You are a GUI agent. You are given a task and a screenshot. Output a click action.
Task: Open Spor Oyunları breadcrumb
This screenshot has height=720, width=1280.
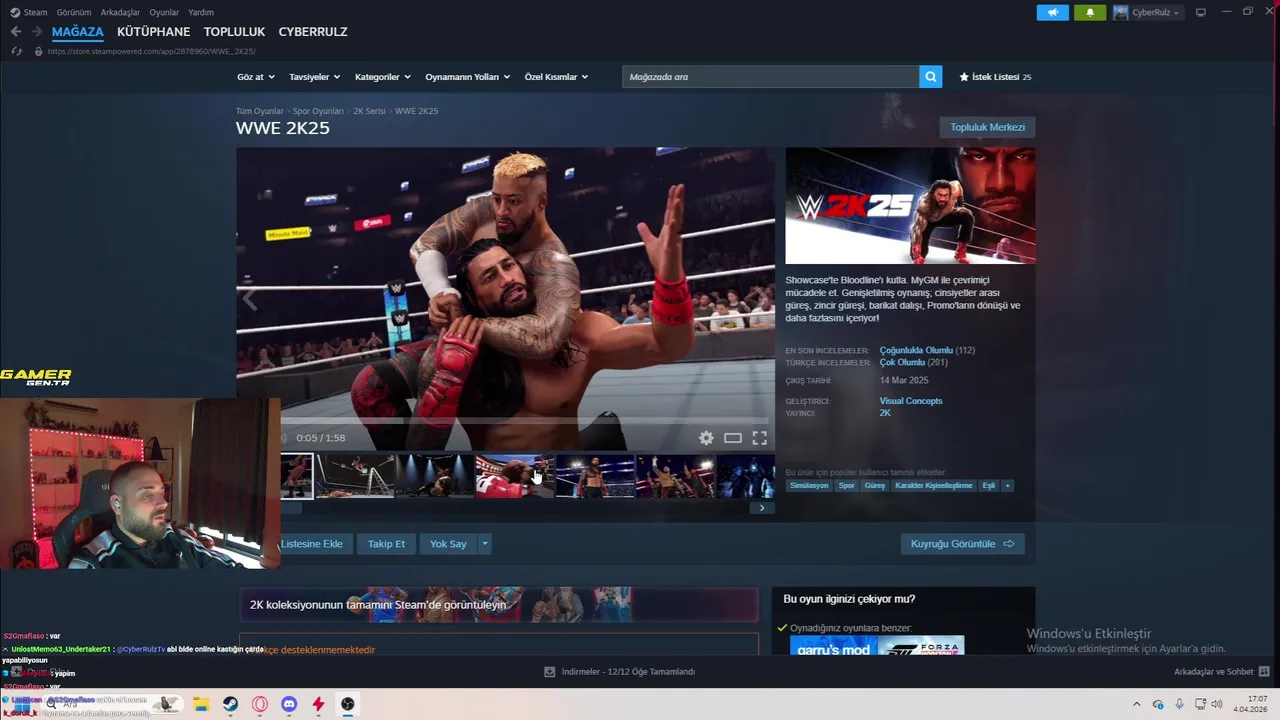pos(318,111)
